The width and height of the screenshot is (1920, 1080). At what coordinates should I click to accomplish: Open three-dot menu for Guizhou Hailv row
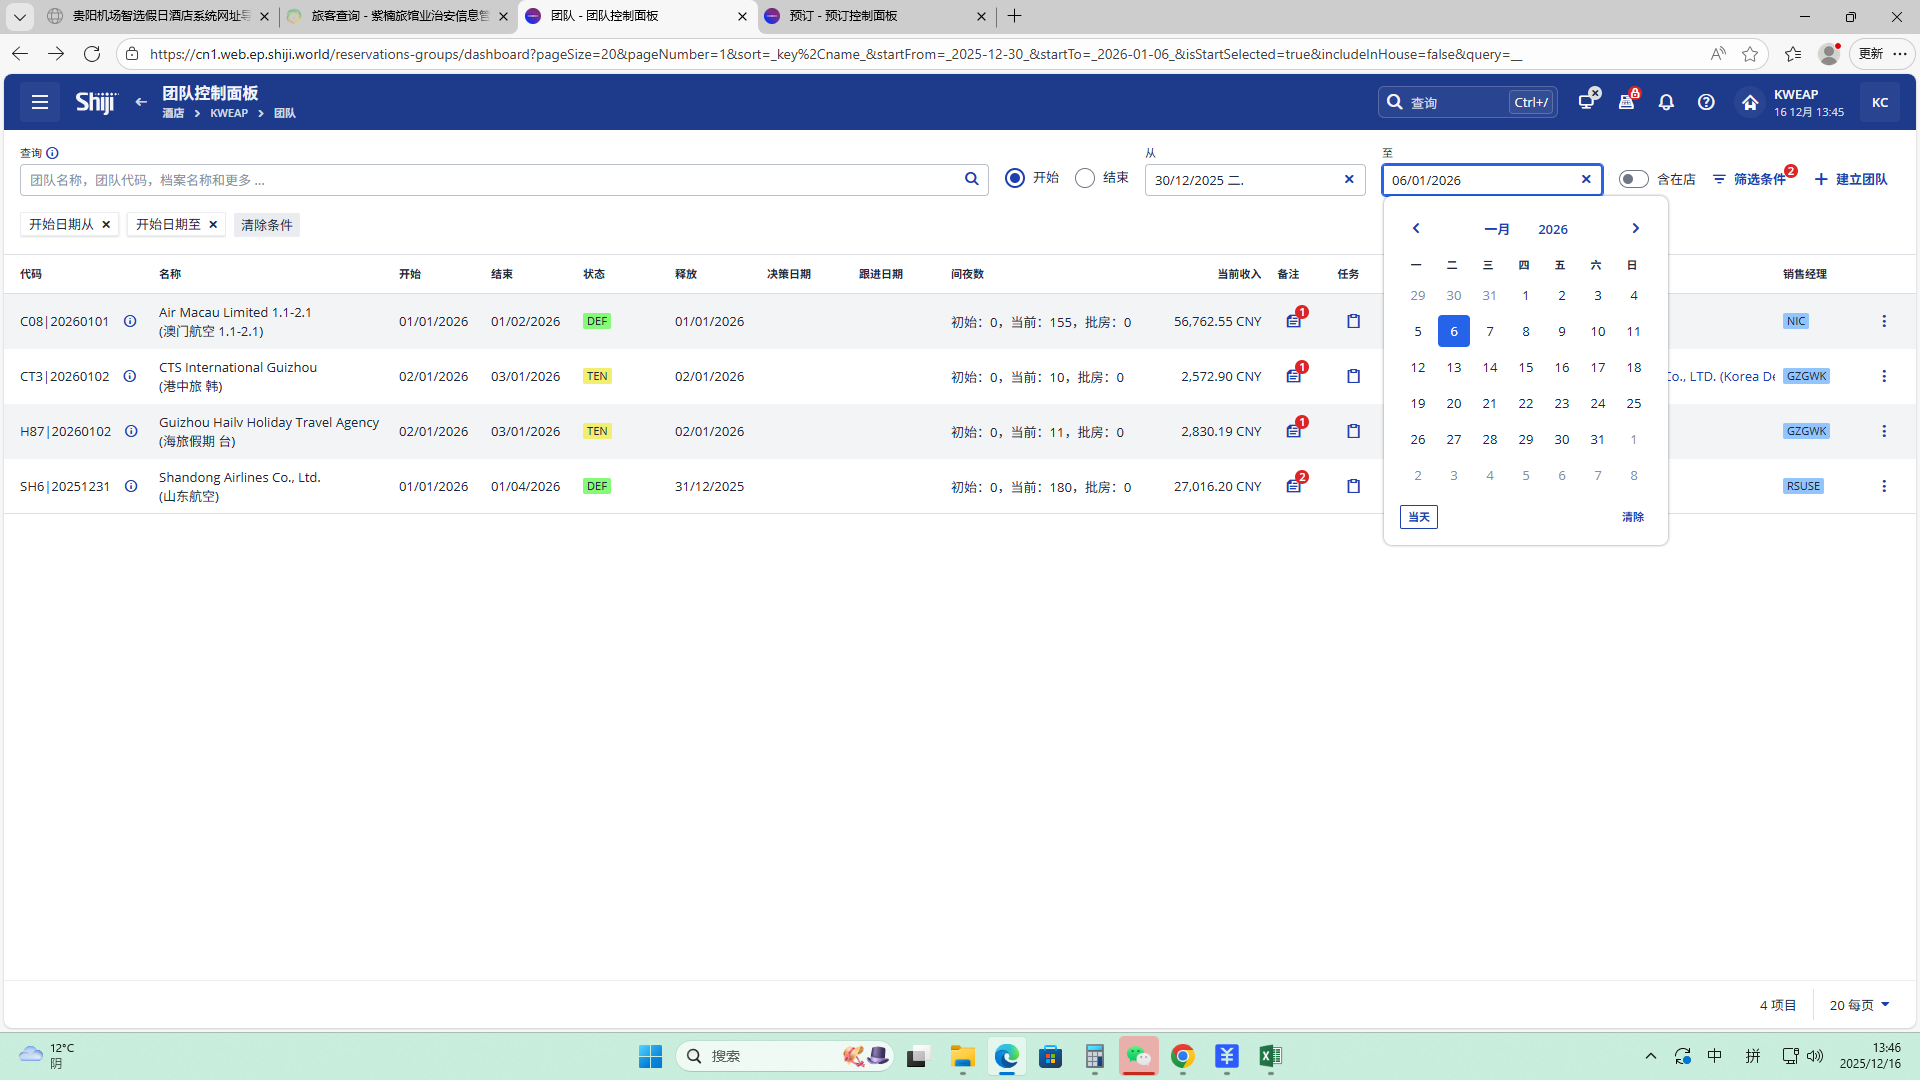point(1884,432)
